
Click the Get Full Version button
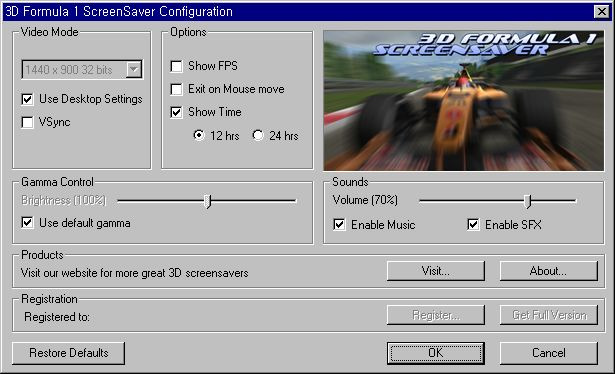point(548,315)
